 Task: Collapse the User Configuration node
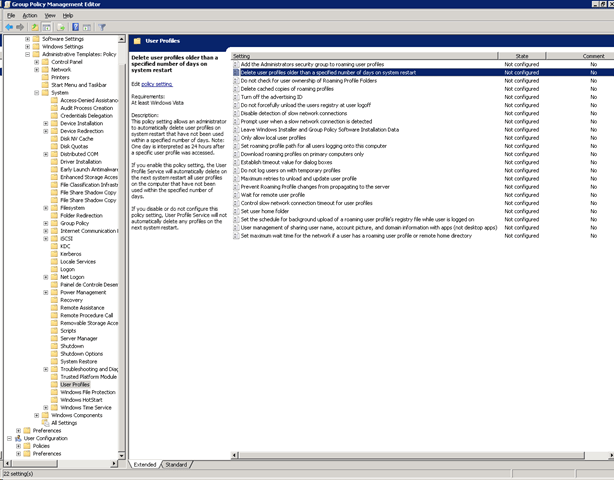coord(9,438)
